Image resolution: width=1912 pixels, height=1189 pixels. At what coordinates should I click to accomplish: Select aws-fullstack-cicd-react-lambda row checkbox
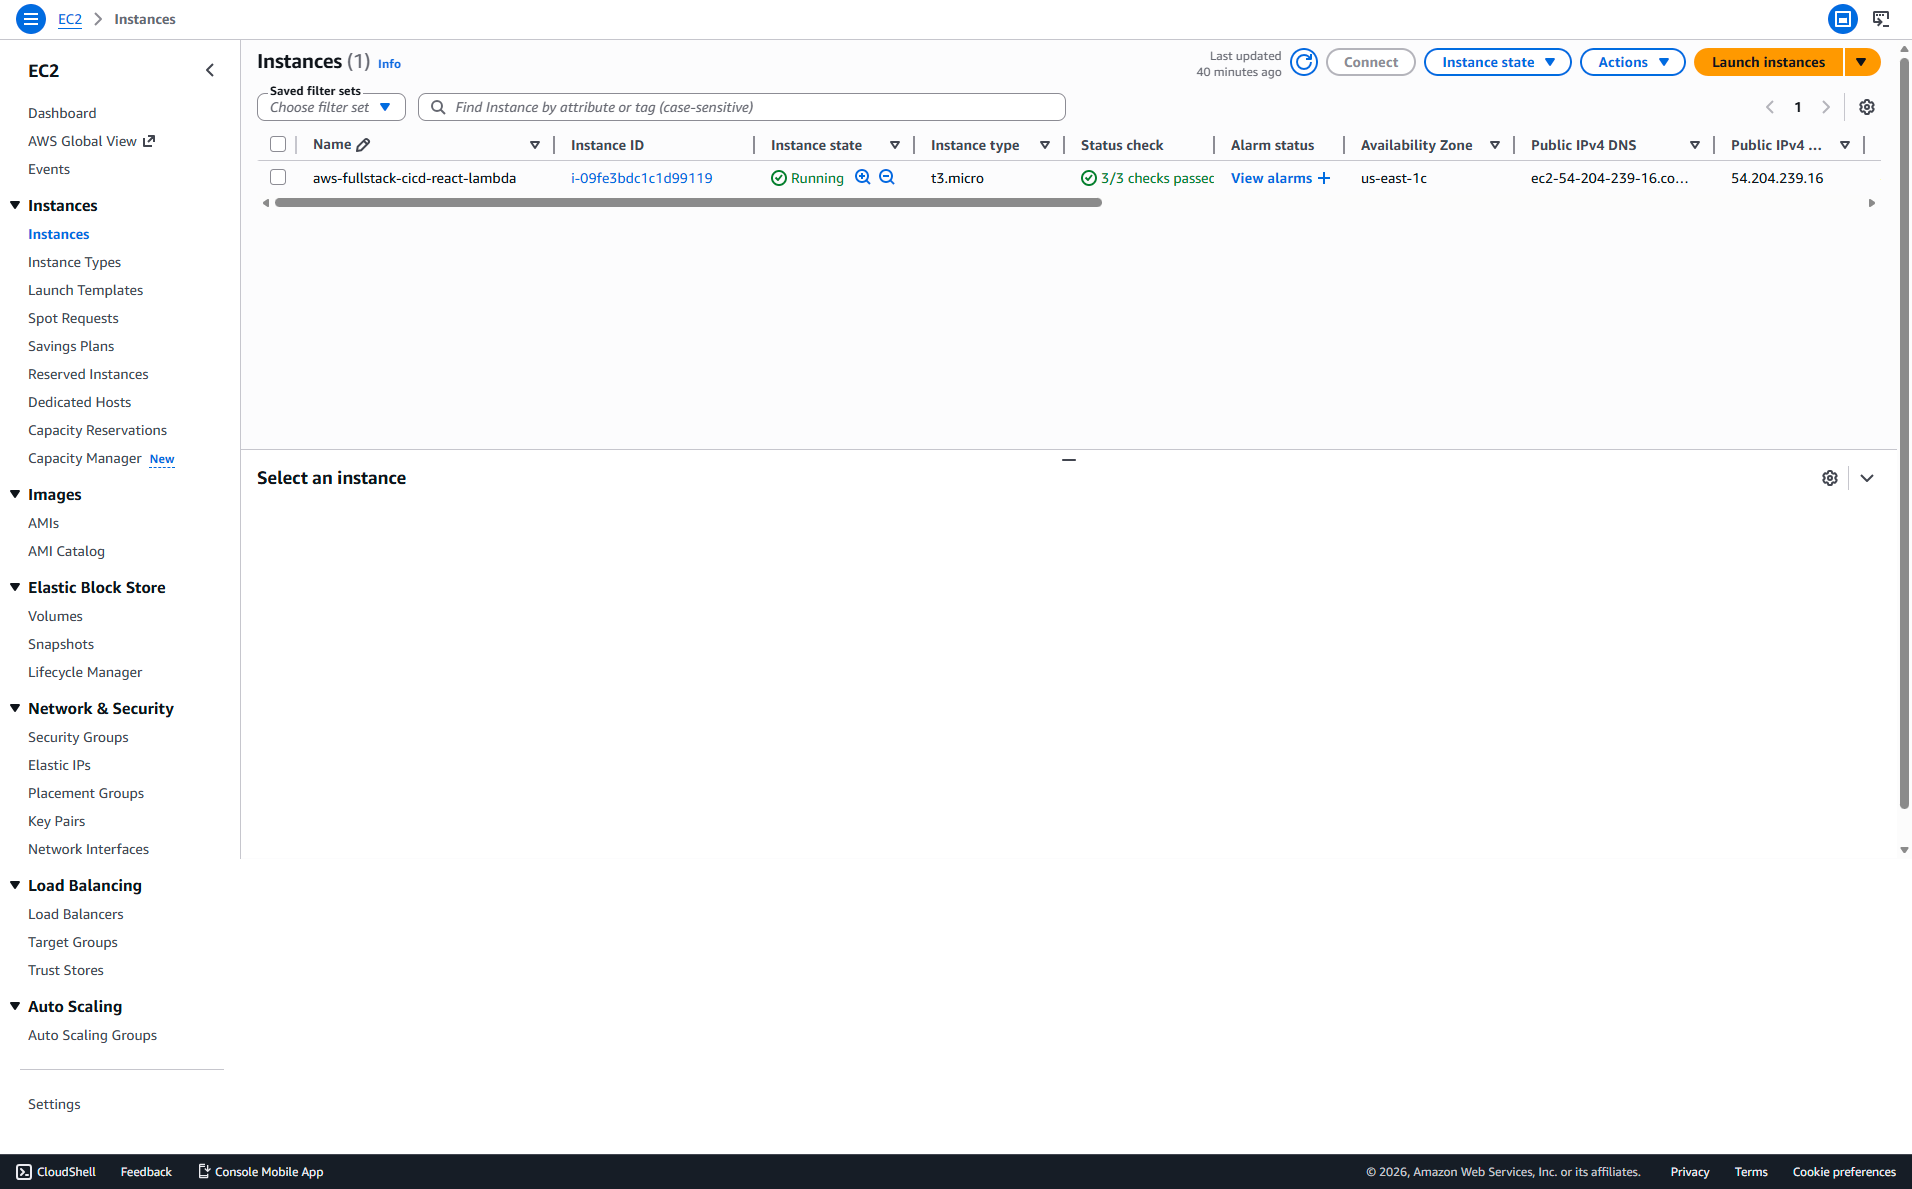coord(278,177)
